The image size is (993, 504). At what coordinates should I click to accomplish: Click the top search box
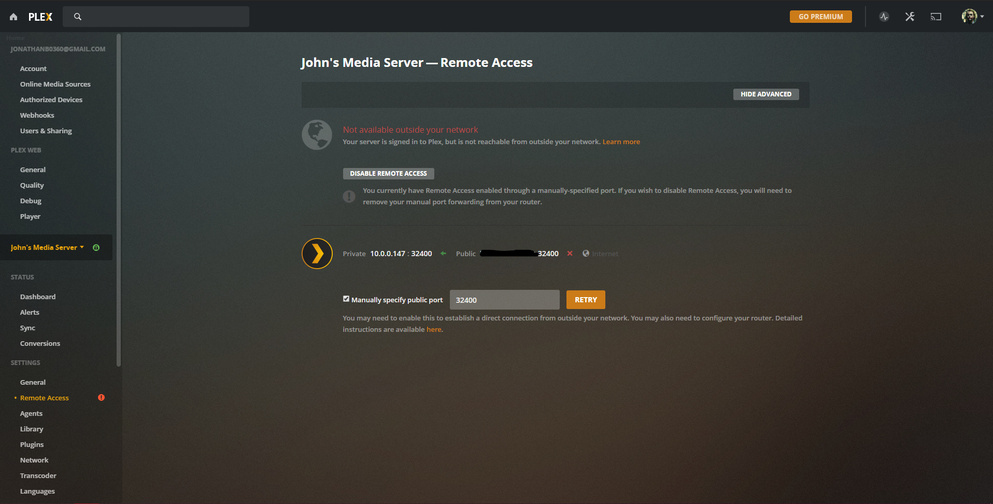click(x=156, y=17)
